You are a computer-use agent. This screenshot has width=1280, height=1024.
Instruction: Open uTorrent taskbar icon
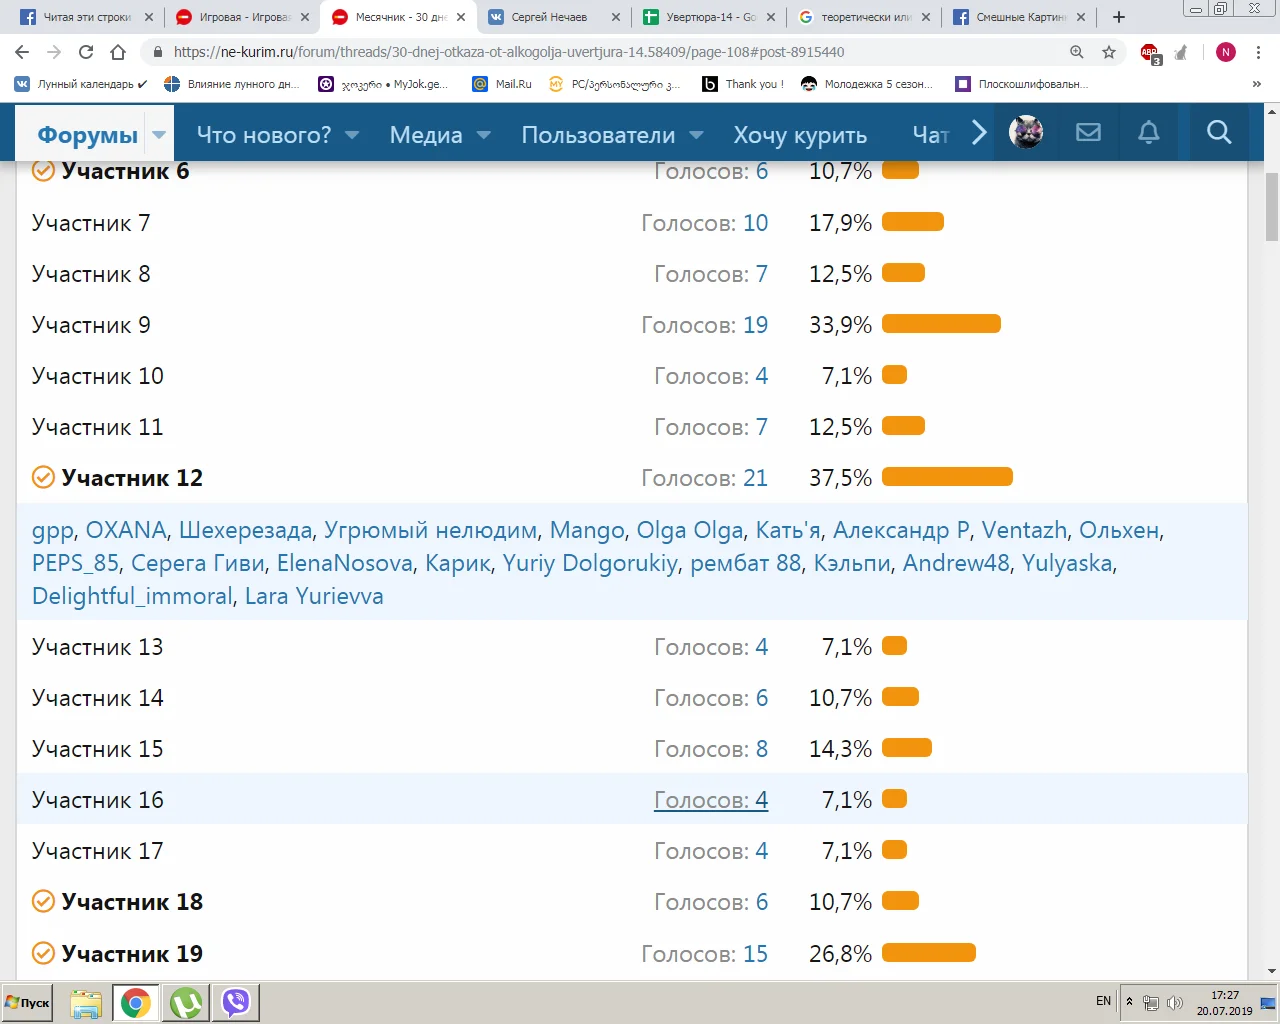point(186,1002)
